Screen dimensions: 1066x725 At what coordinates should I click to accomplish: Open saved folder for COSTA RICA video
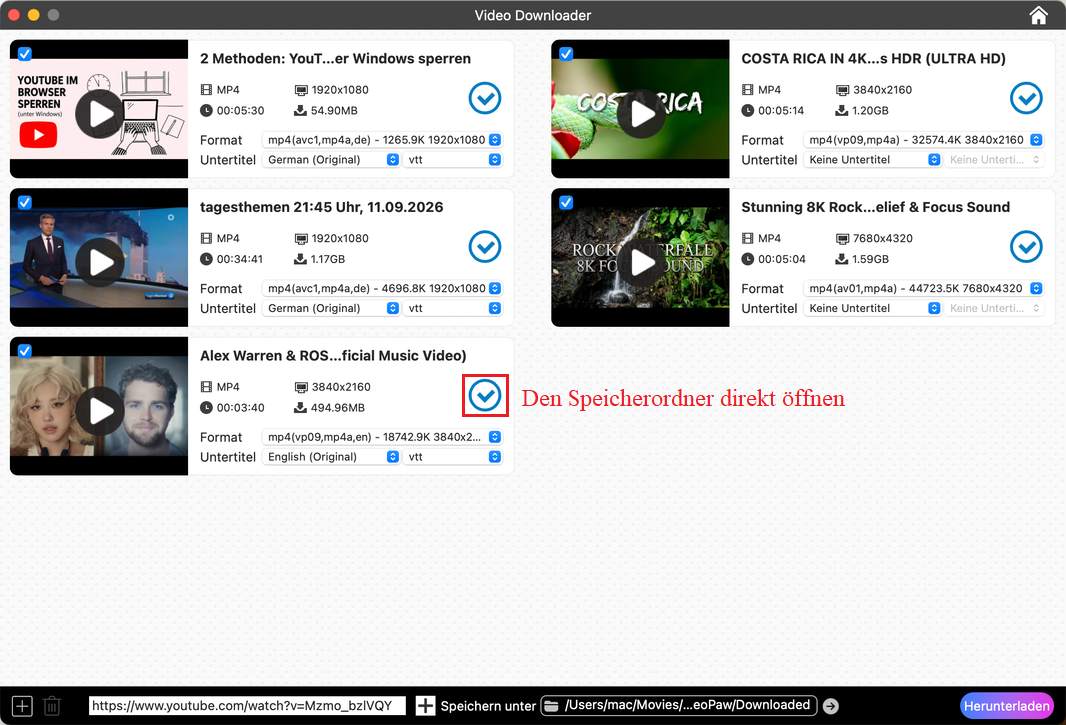(x=1026, y=98)
